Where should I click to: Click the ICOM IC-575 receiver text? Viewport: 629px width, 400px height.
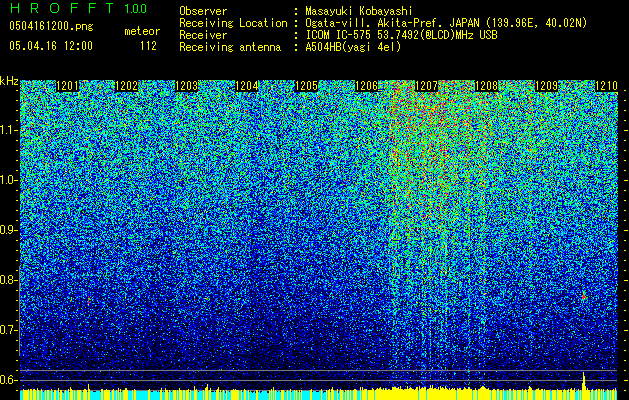click(401, 35)
